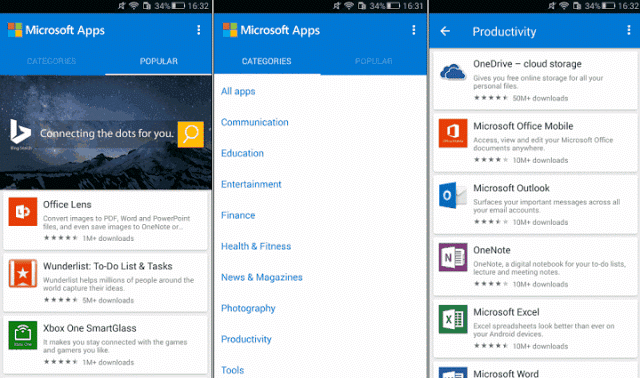The width and height of the screenshot is (640, 378).
Task: Tap the Xbox One SmartGlass icon
Action: (x=23, y=335)
